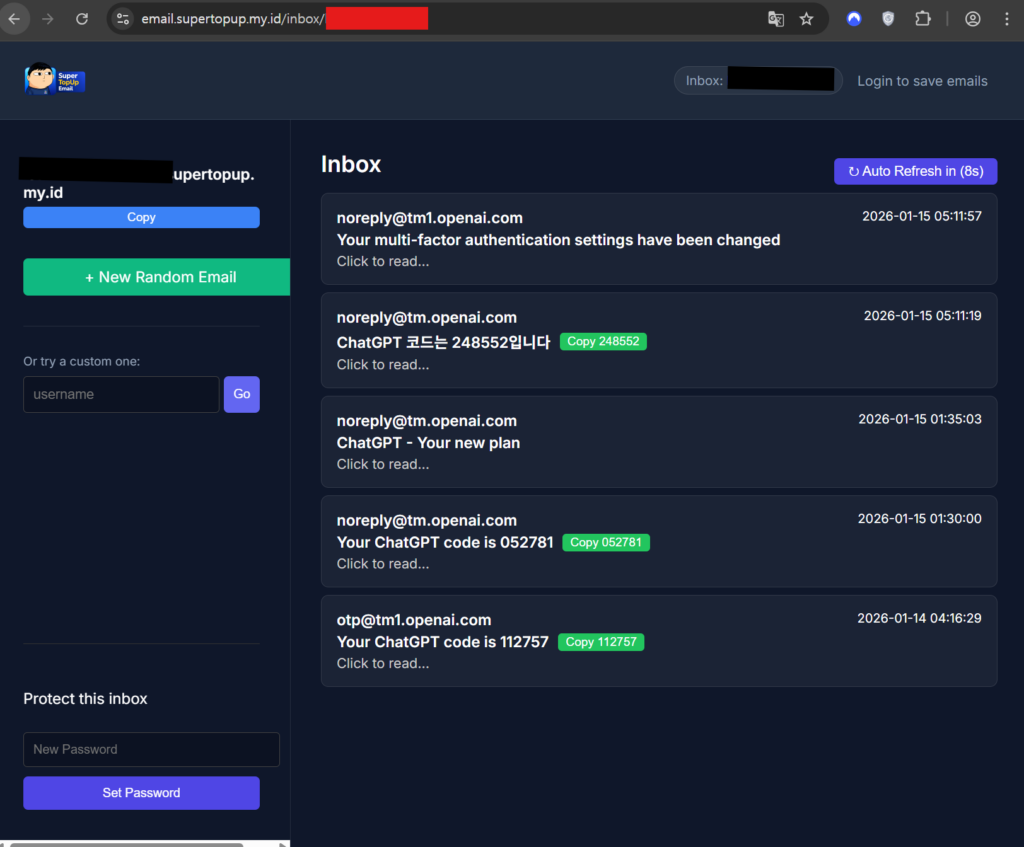View site information icon in address bar
1024x847 pixels.
[123, 19]
